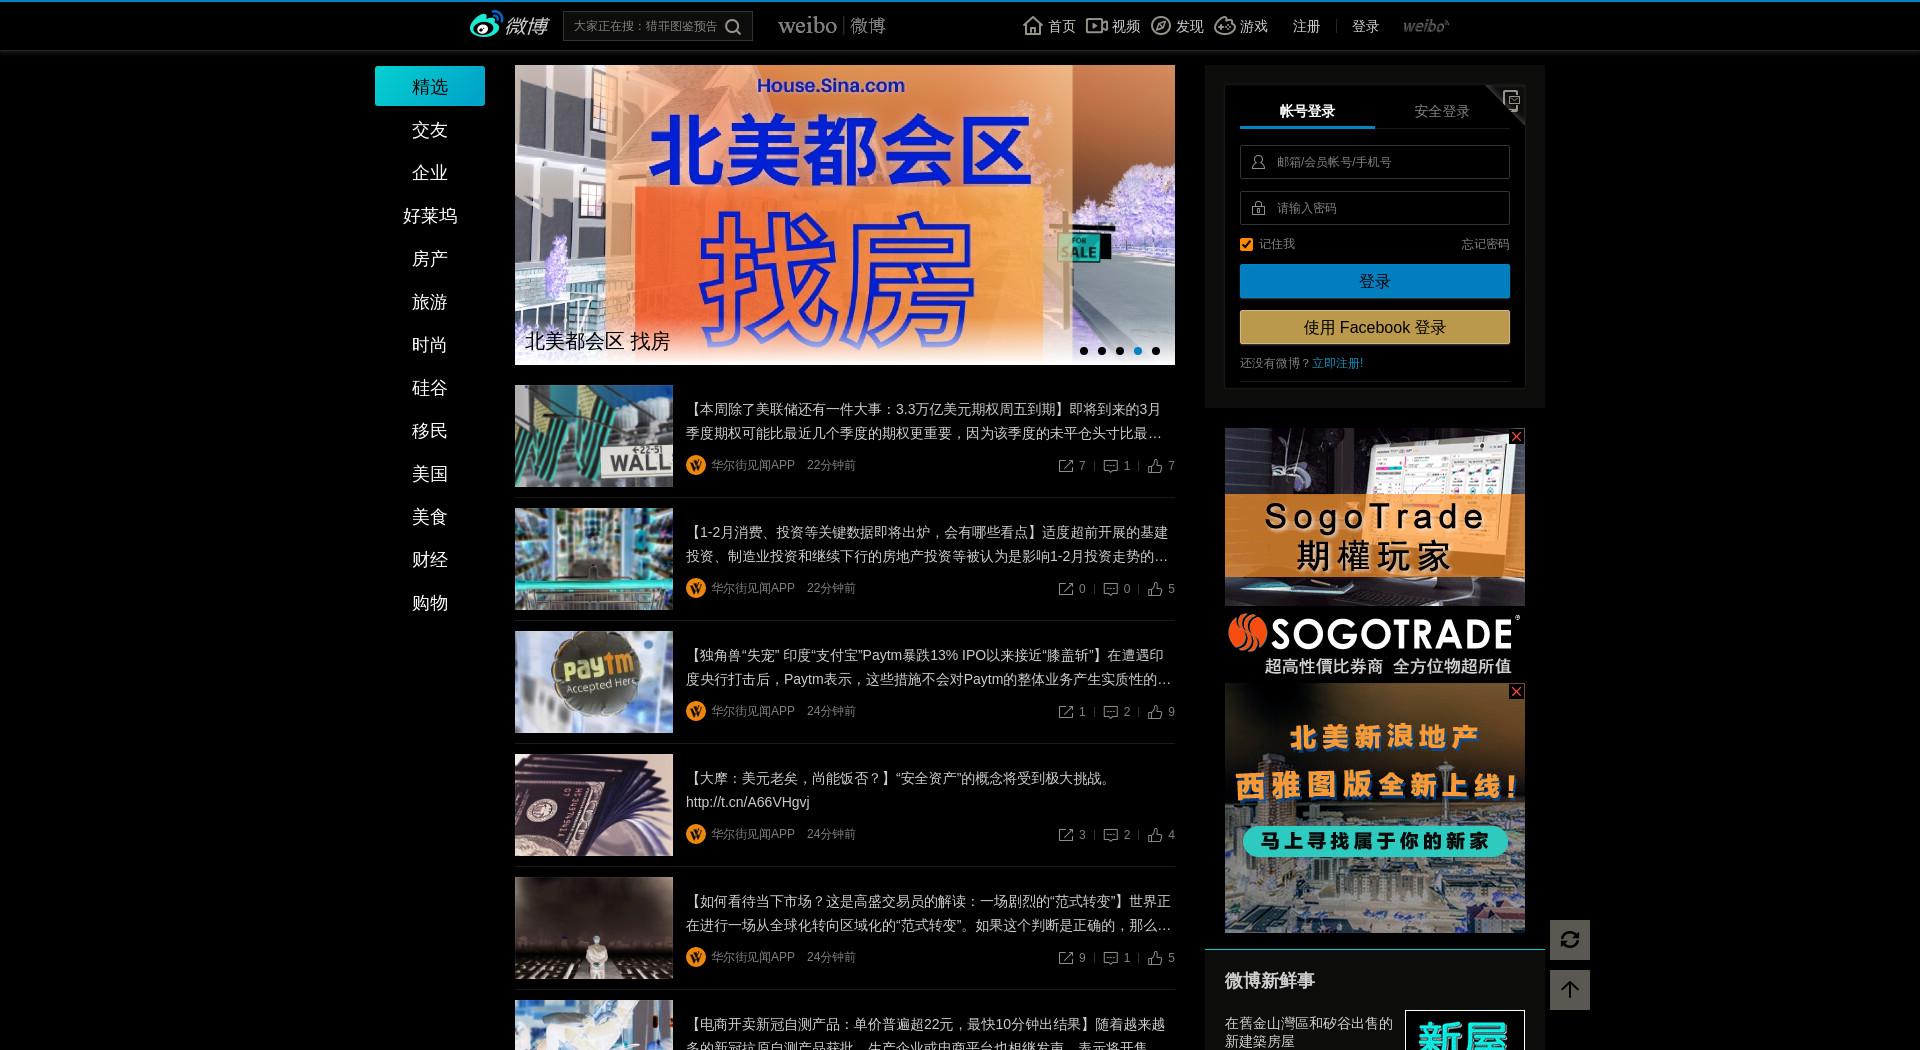Open 财经 category in sidebar
The height and width of the screenshot is (1050, 1920).
click(430, 560)
